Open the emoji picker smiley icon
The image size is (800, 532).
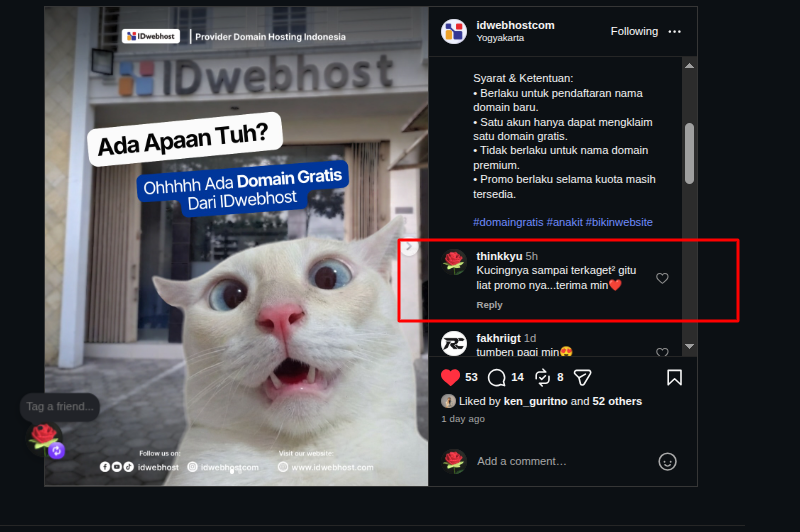point(667,462)
